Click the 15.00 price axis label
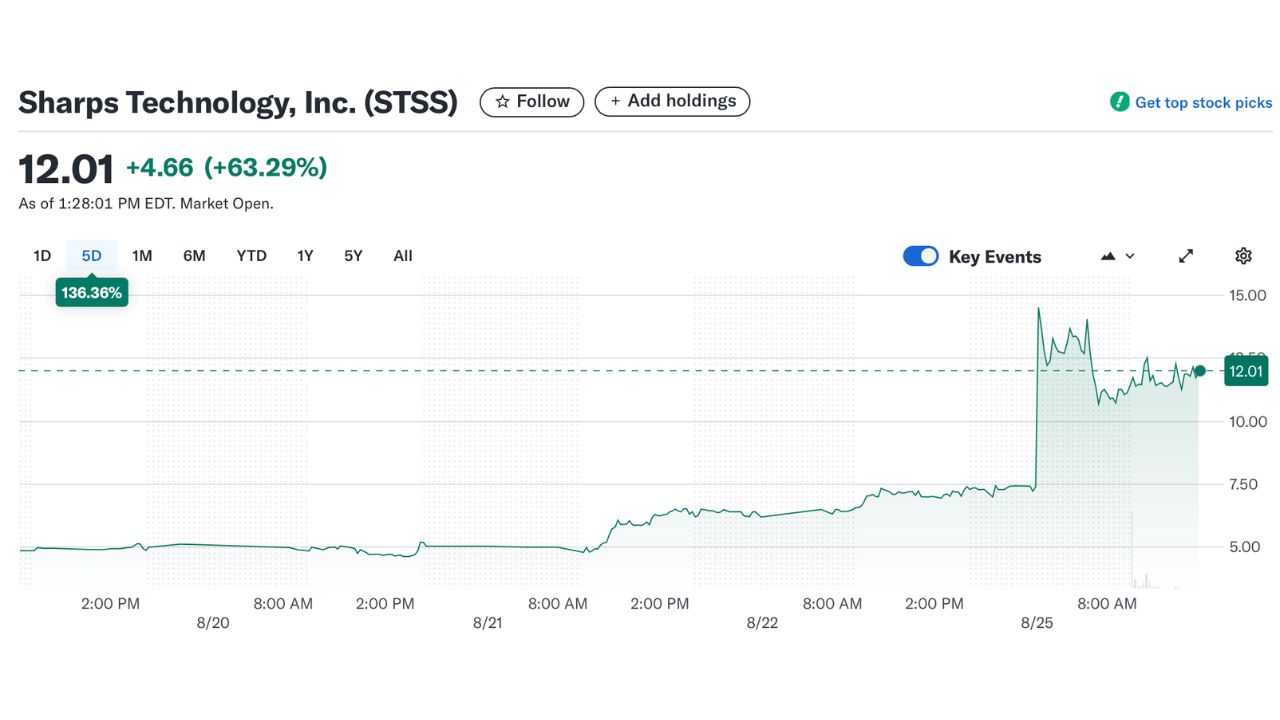The height and width of the screenshot is (720, 1280). tap(1247, 295)
